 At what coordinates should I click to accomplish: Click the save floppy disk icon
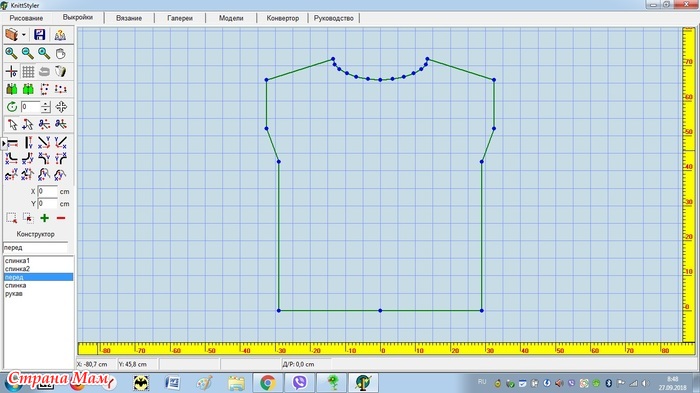click(40, 35)
